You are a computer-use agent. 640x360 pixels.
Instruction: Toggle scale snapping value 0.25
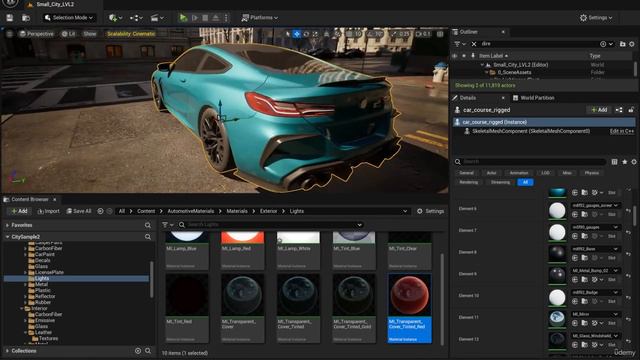(x=400, y=34)
